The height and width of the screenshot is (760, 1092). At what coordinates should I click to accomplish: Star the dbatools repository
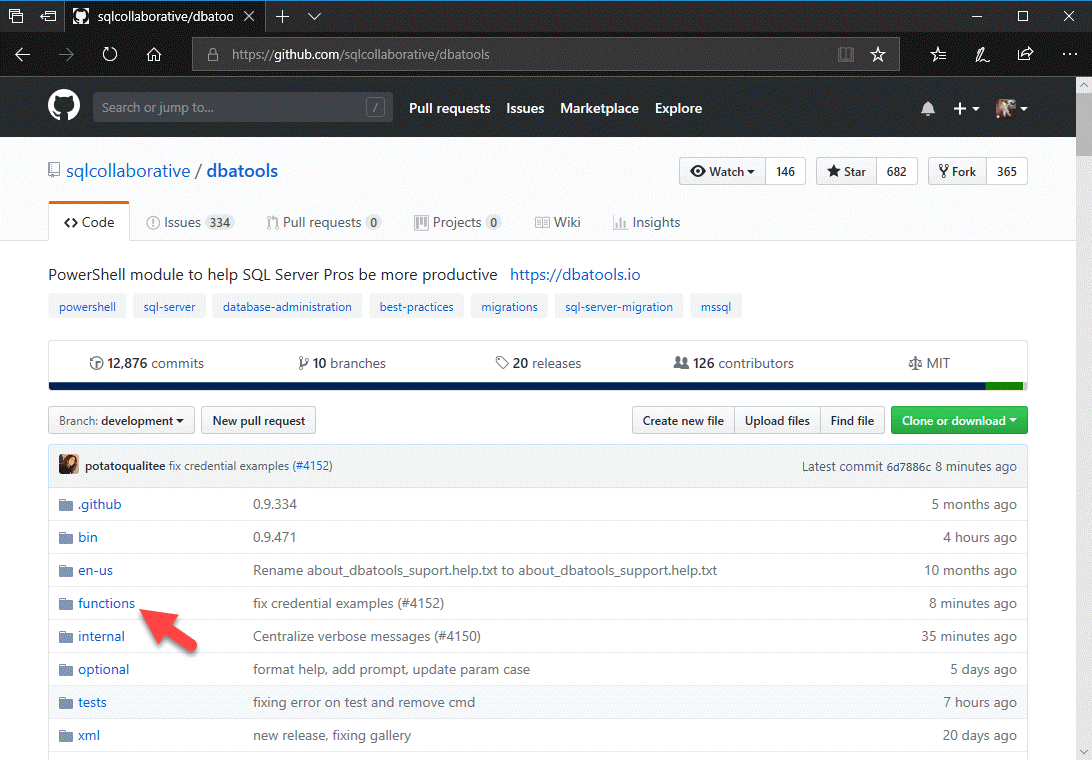[x=846, y=171]
